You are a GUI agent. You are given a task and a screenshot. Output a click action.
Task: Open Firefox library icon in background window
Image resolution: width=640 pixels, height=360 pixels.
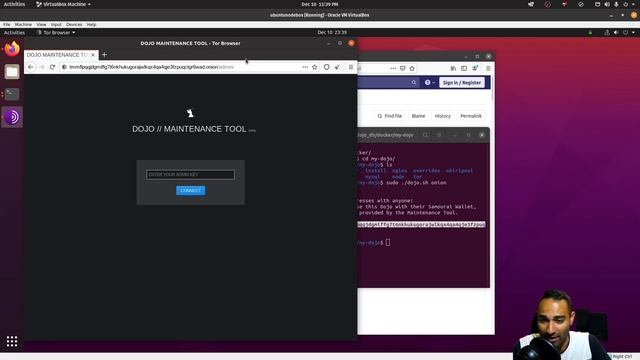point(453,69)
